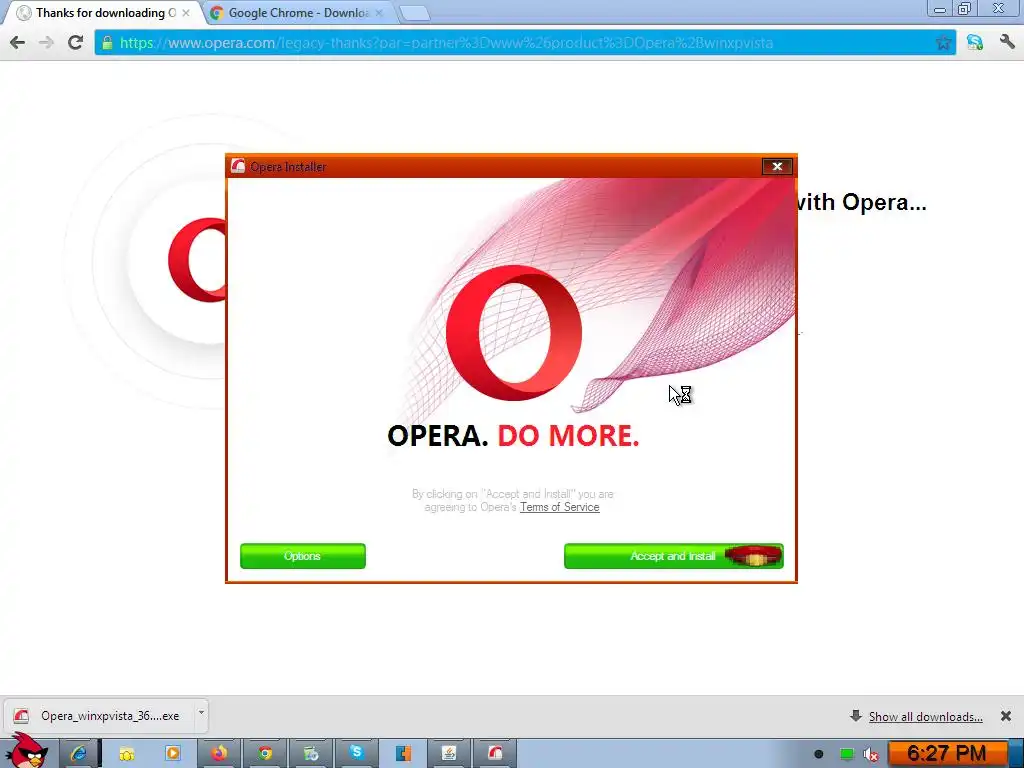Click the green monitor tray icon

tap(846, 754)
